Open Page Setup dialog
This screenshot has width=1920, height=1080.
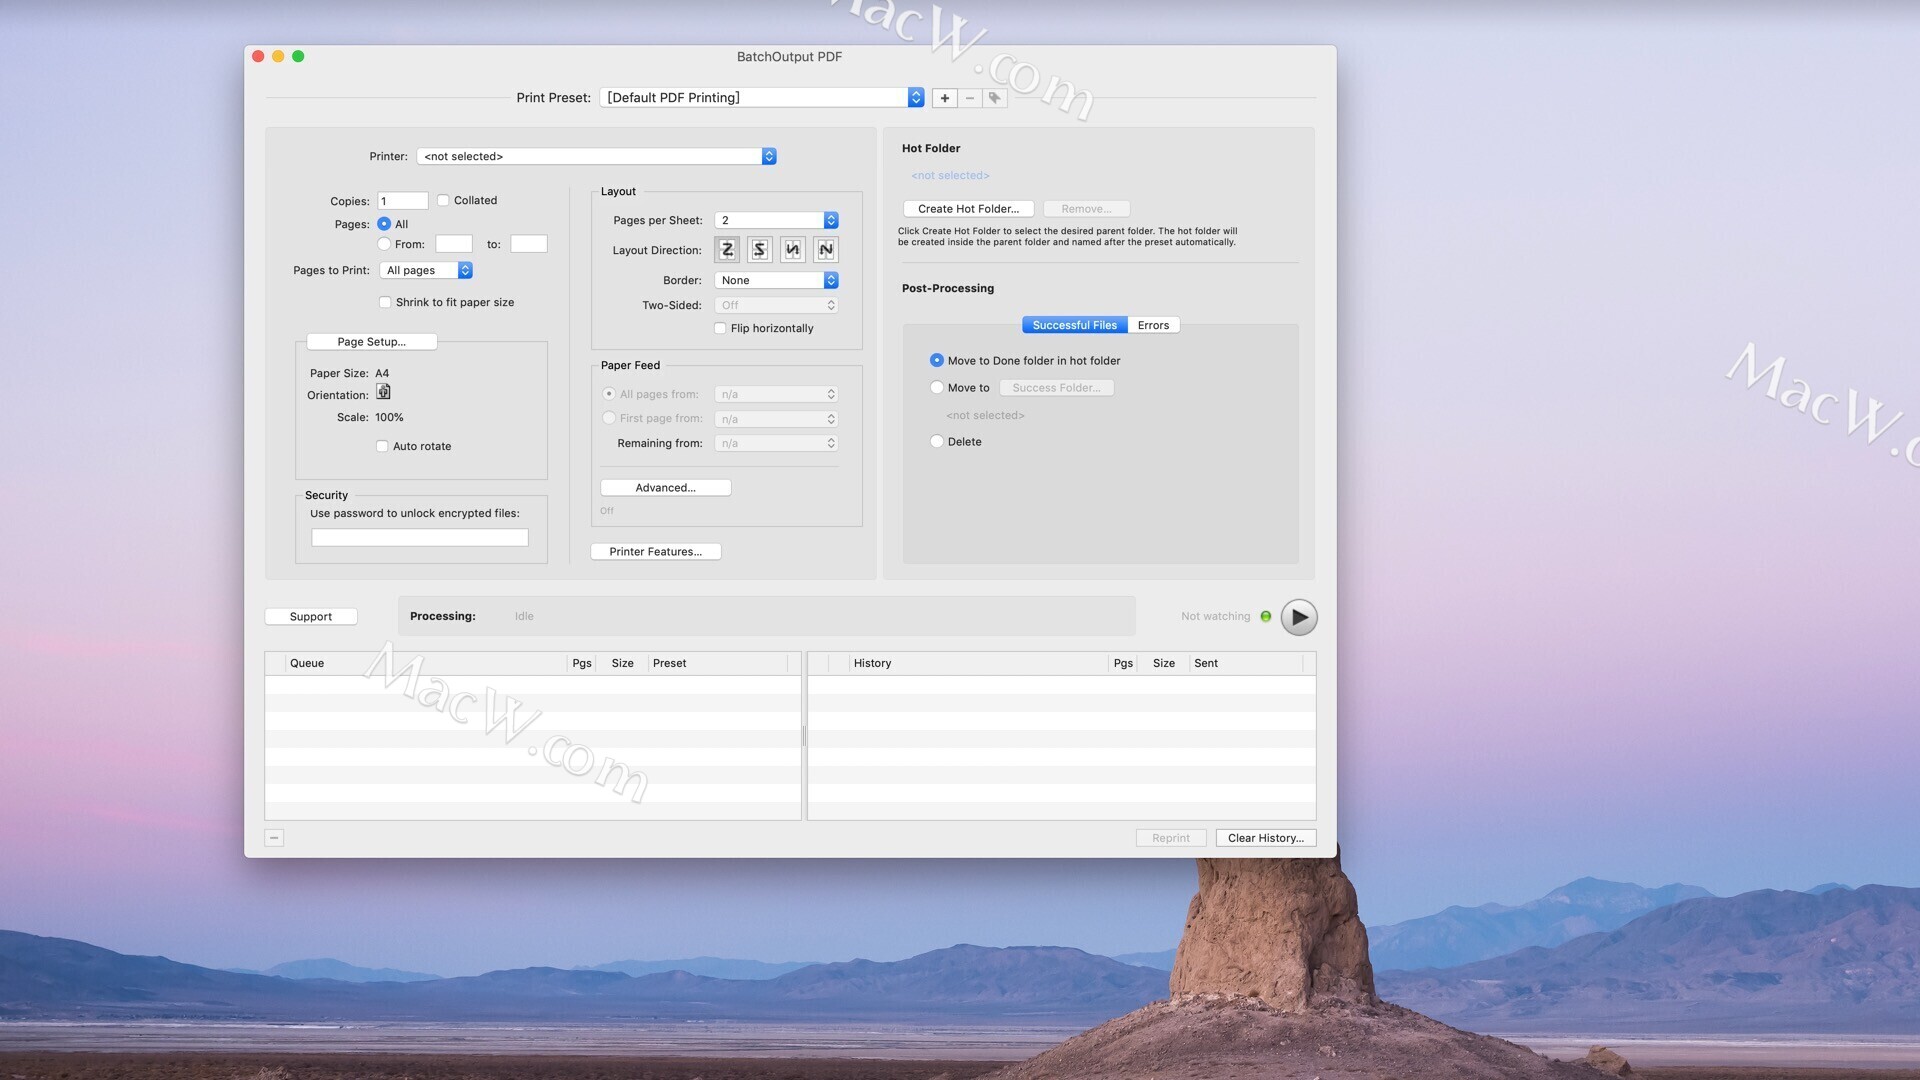(371, 342)
